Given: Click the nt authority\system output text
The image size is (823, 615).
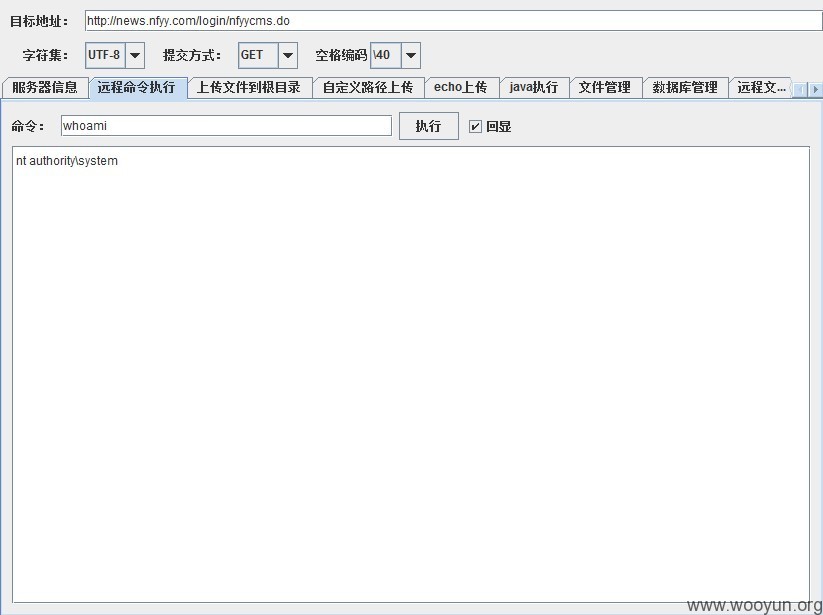Looking at the screenshot, I should coord(67,161).
